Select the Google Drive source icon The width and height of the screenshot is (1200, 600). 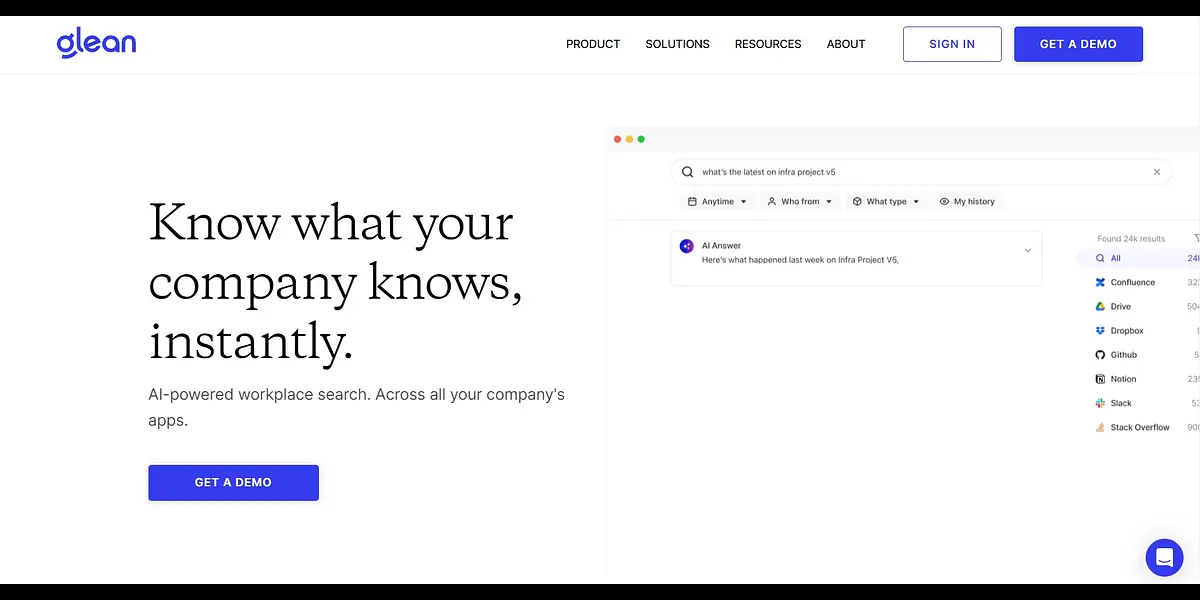pyautogui.click(x=1100, y=307)
